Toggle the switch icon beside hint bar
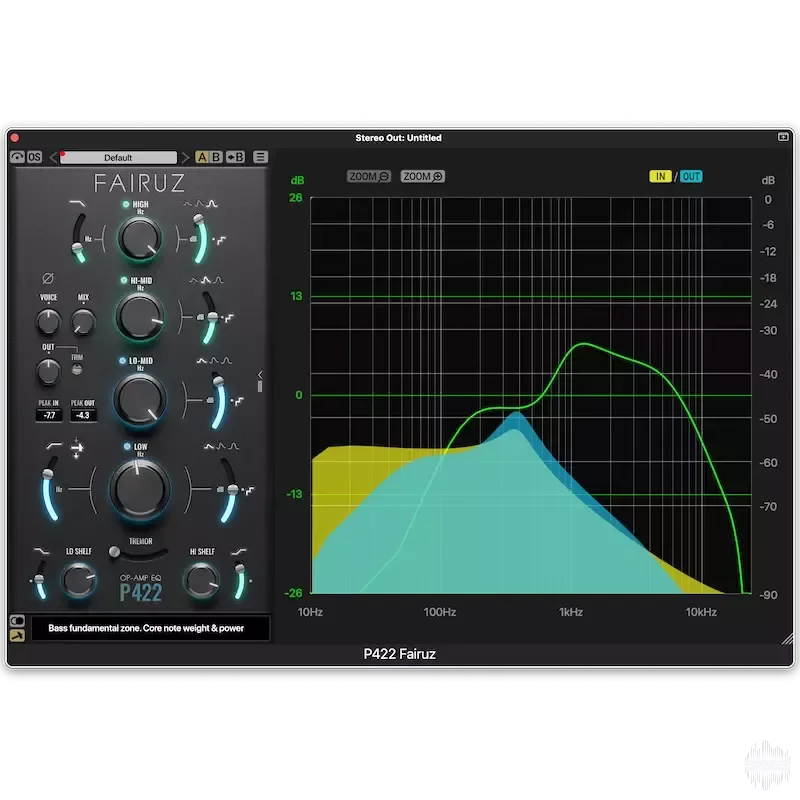This screenshot has width=800, height=800. pyautogui.click(x=17, y=621)
